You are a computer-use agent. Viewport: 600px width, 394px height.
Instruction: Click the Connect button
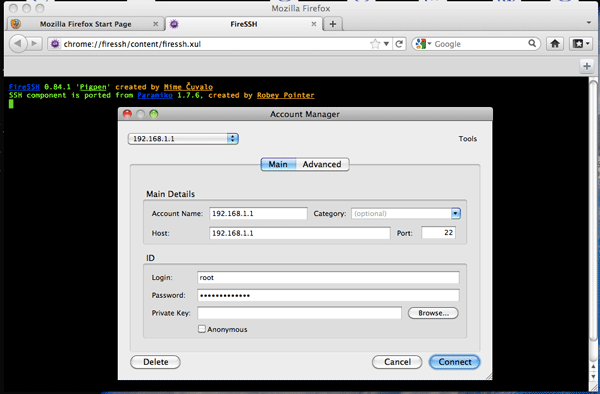pyautogui.click(x=455, y=362)
